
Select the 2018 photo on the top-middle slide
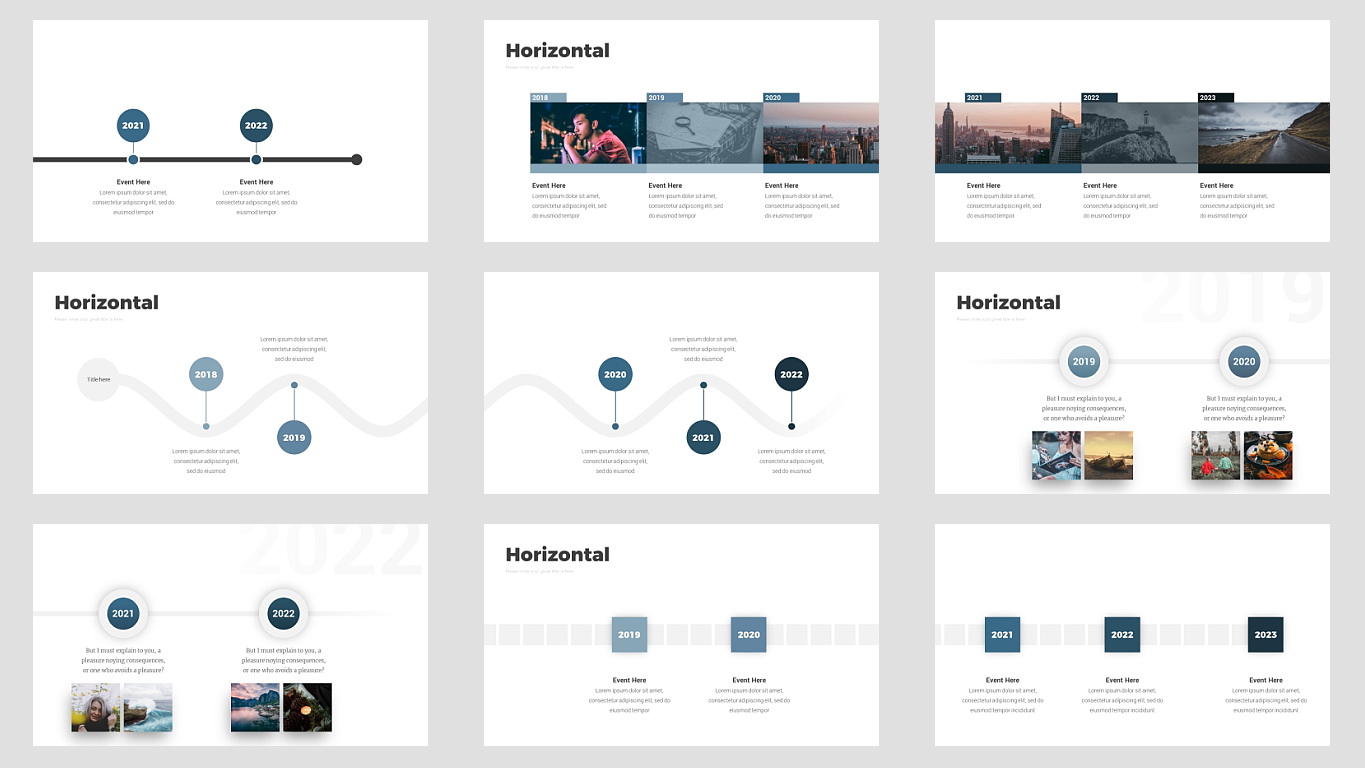pos(587,135)
